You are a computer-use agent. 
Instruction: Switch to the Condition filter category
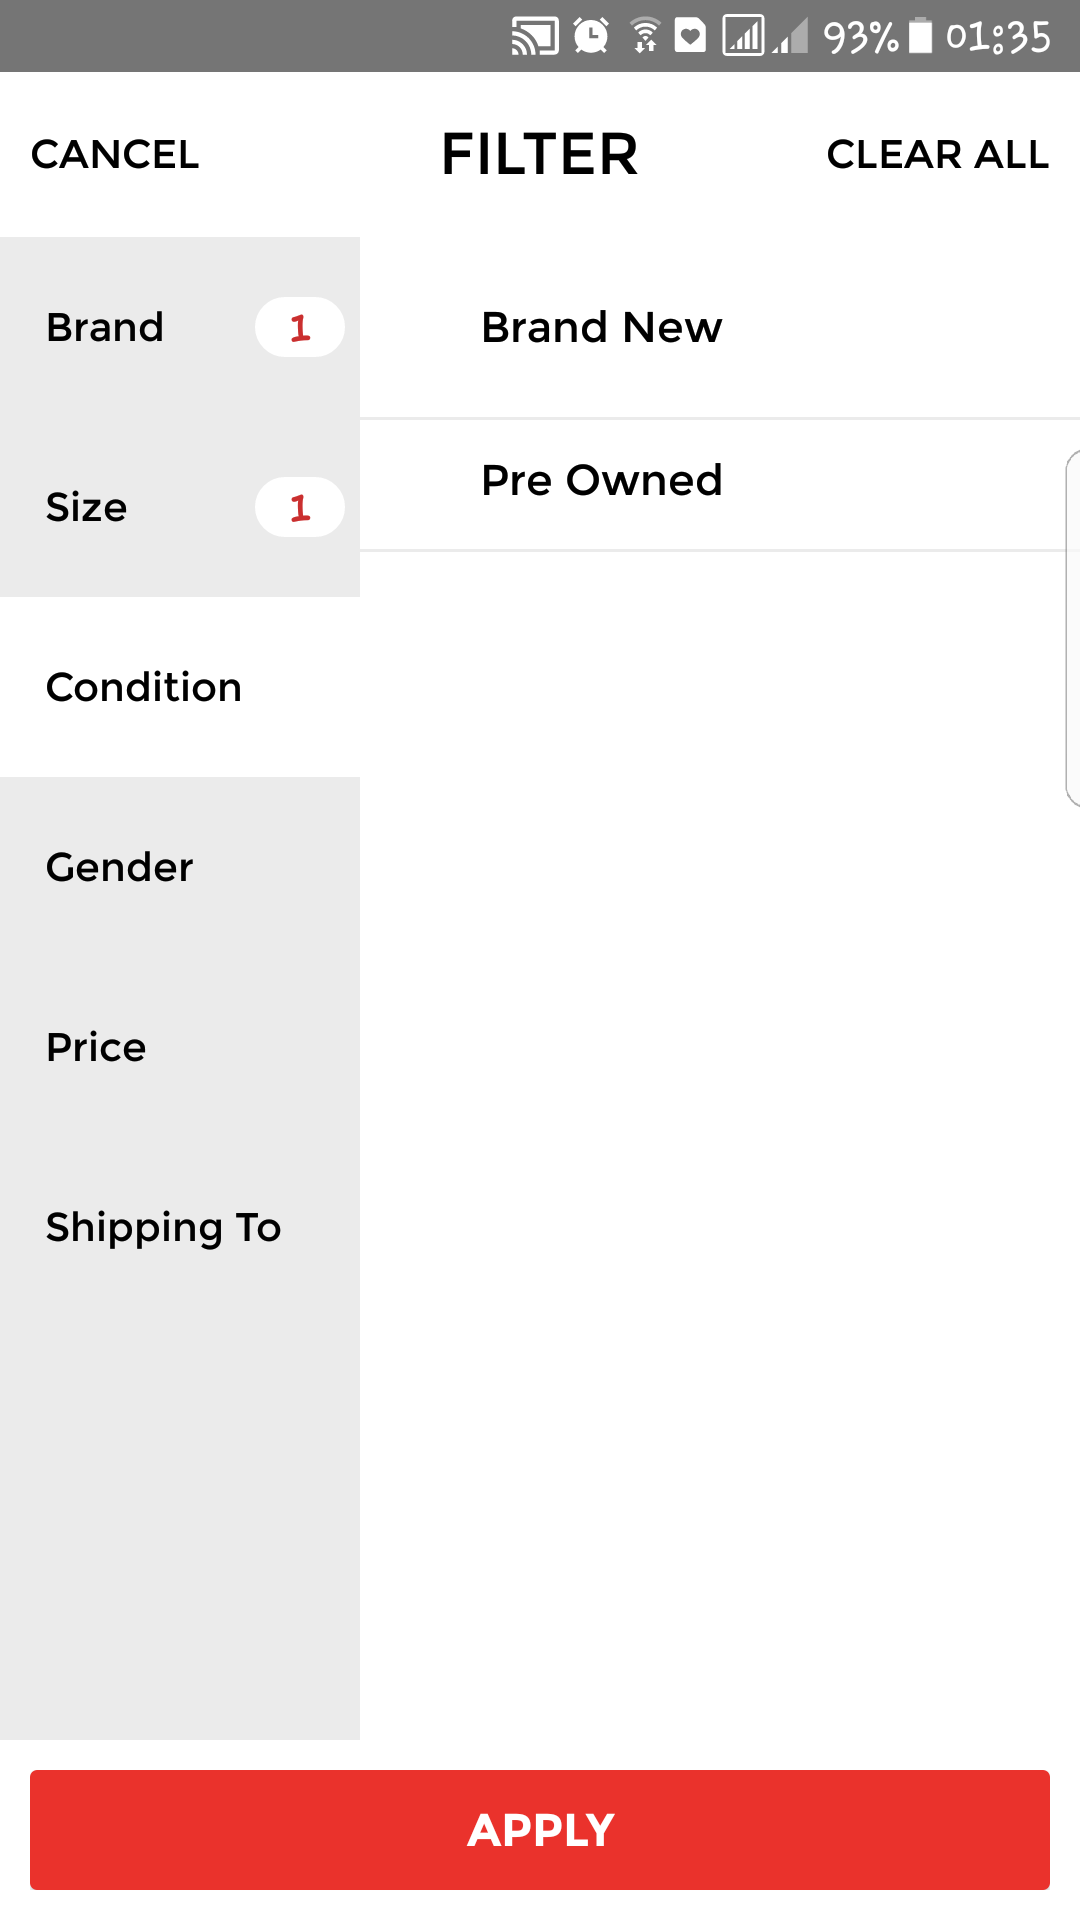click(x=145, y=688)
